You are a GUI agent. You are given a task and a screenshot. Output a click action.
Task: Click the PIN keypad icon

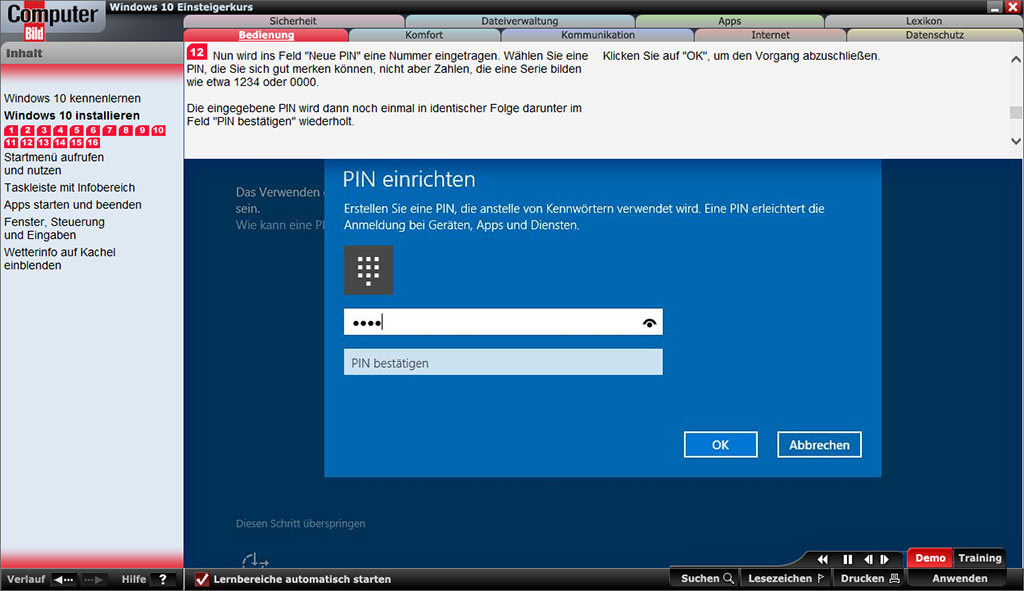pos(368,270)
